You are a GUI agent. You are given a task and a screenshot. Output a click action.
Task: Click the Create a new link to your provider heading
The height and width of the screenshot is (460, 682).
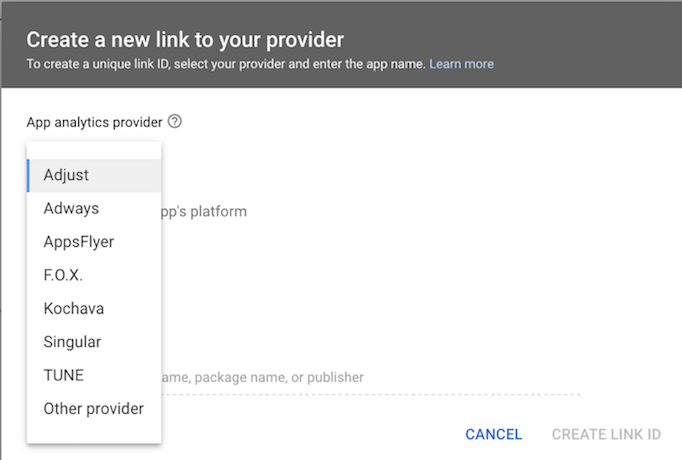pyautogui.click(x=185, y=40)
